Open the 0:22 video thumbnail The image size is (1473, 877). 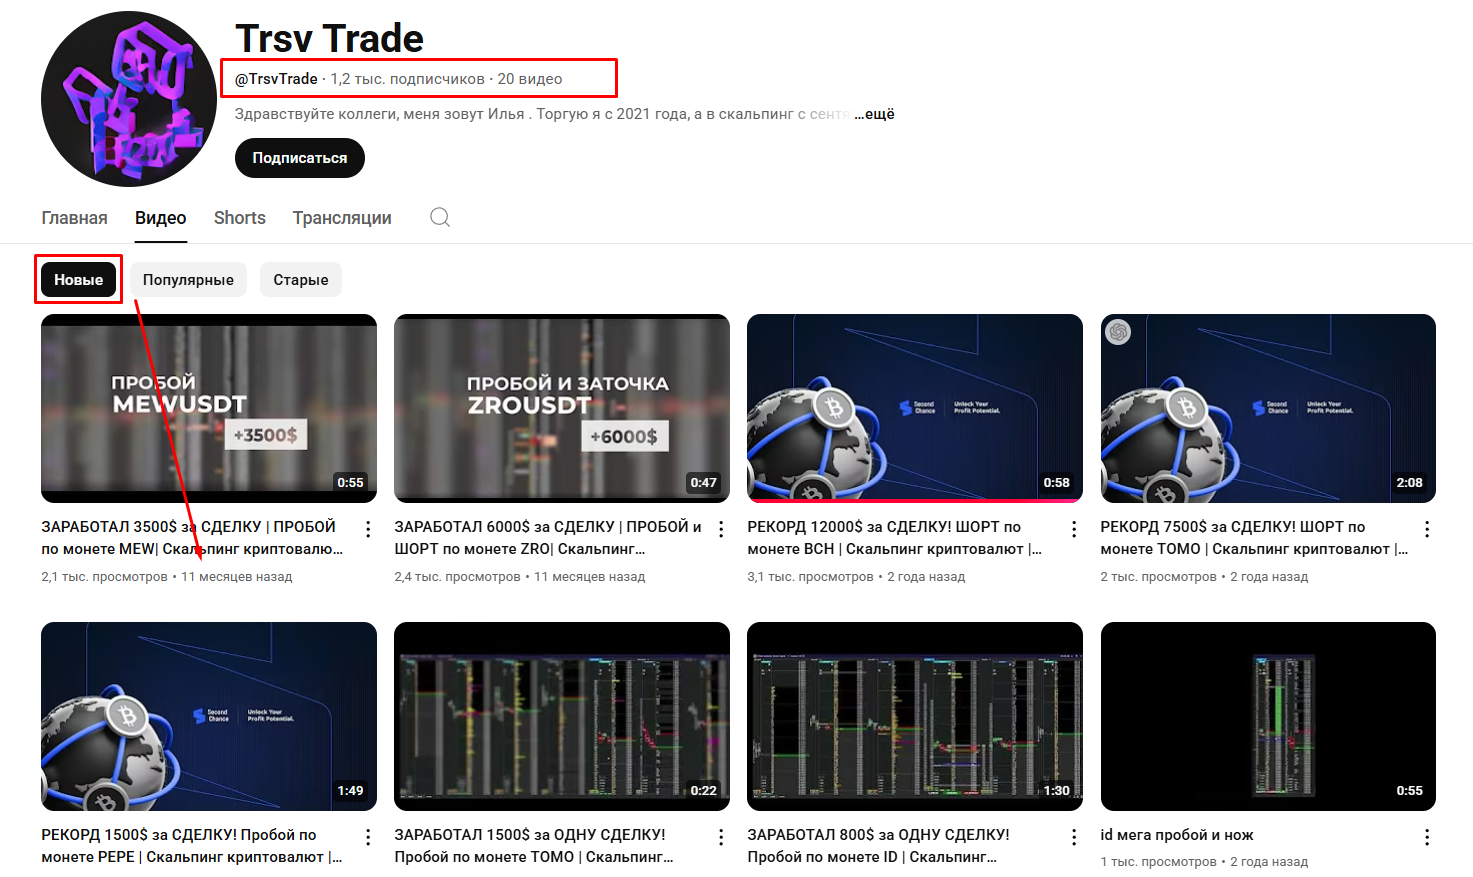562,716
